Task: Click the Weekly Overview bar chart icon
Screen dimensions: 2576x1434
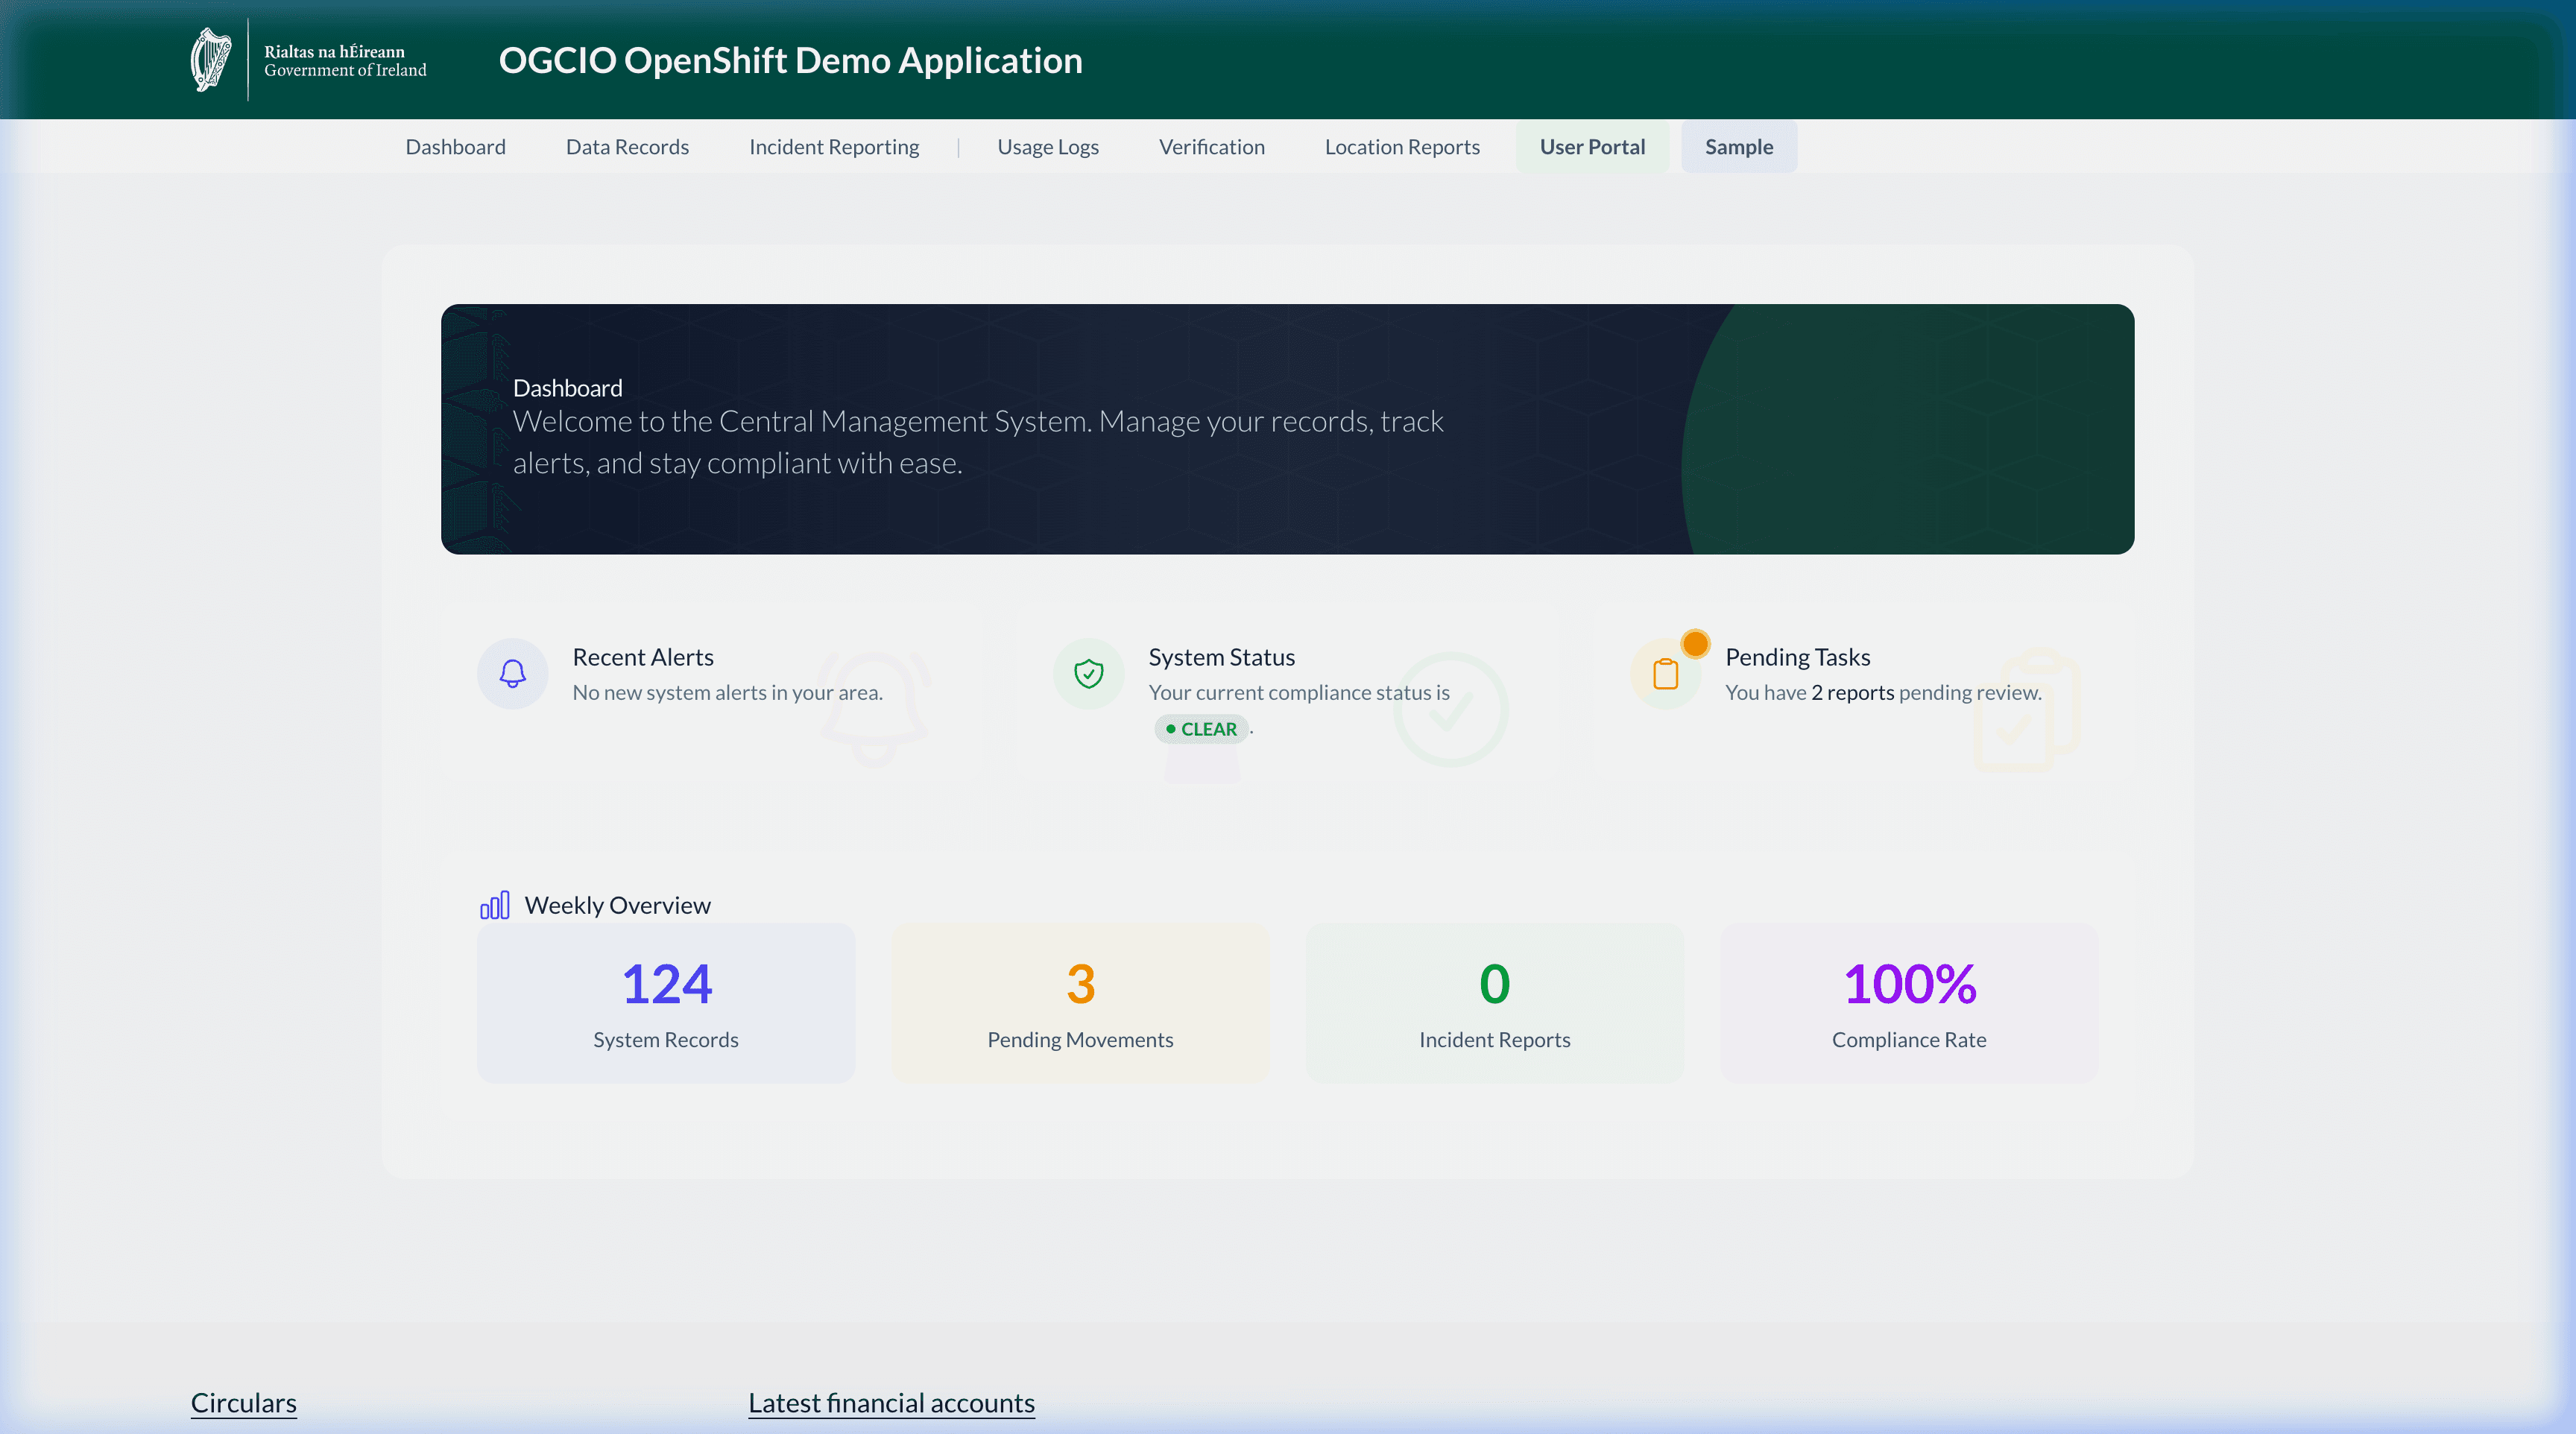Action: 495,905
